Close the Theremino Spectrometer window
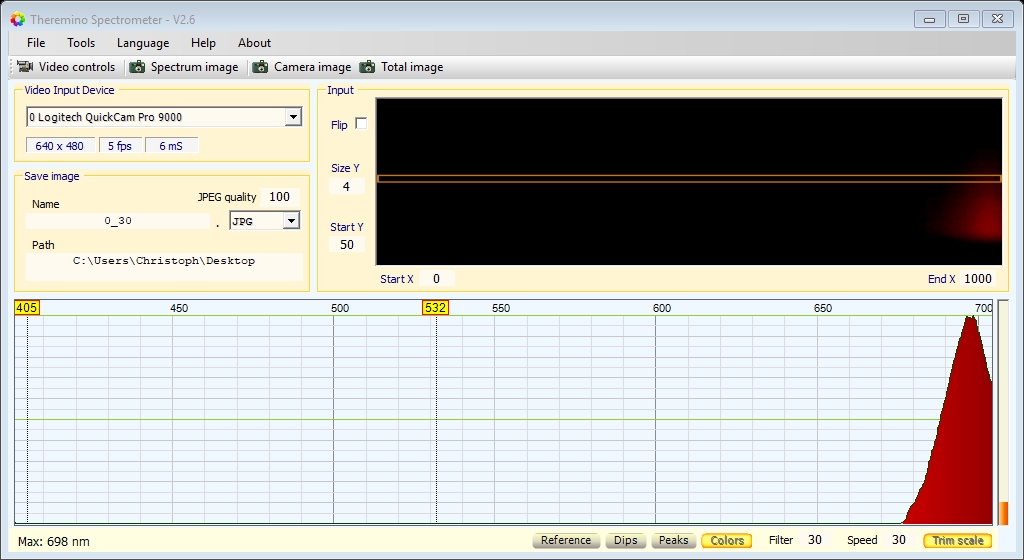 (997, 19)
